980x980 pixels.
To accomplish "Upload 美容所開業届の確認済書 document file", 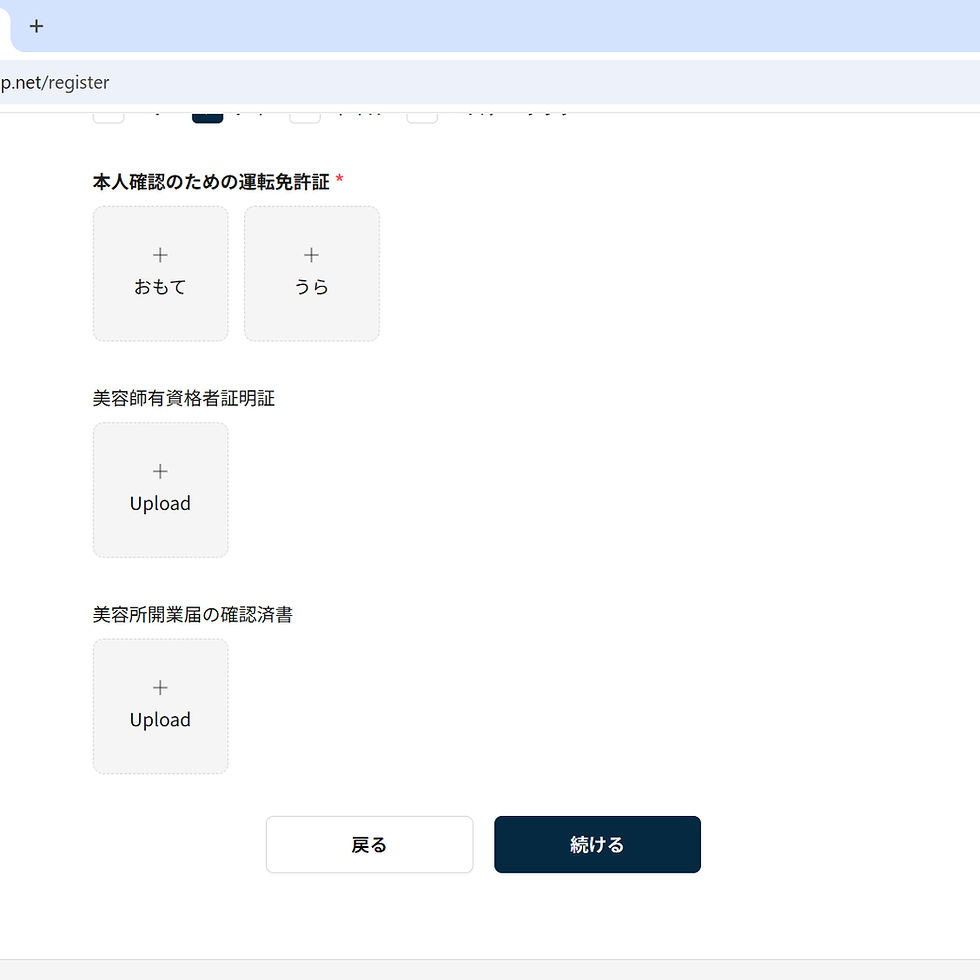I will [x=161, y=706].
